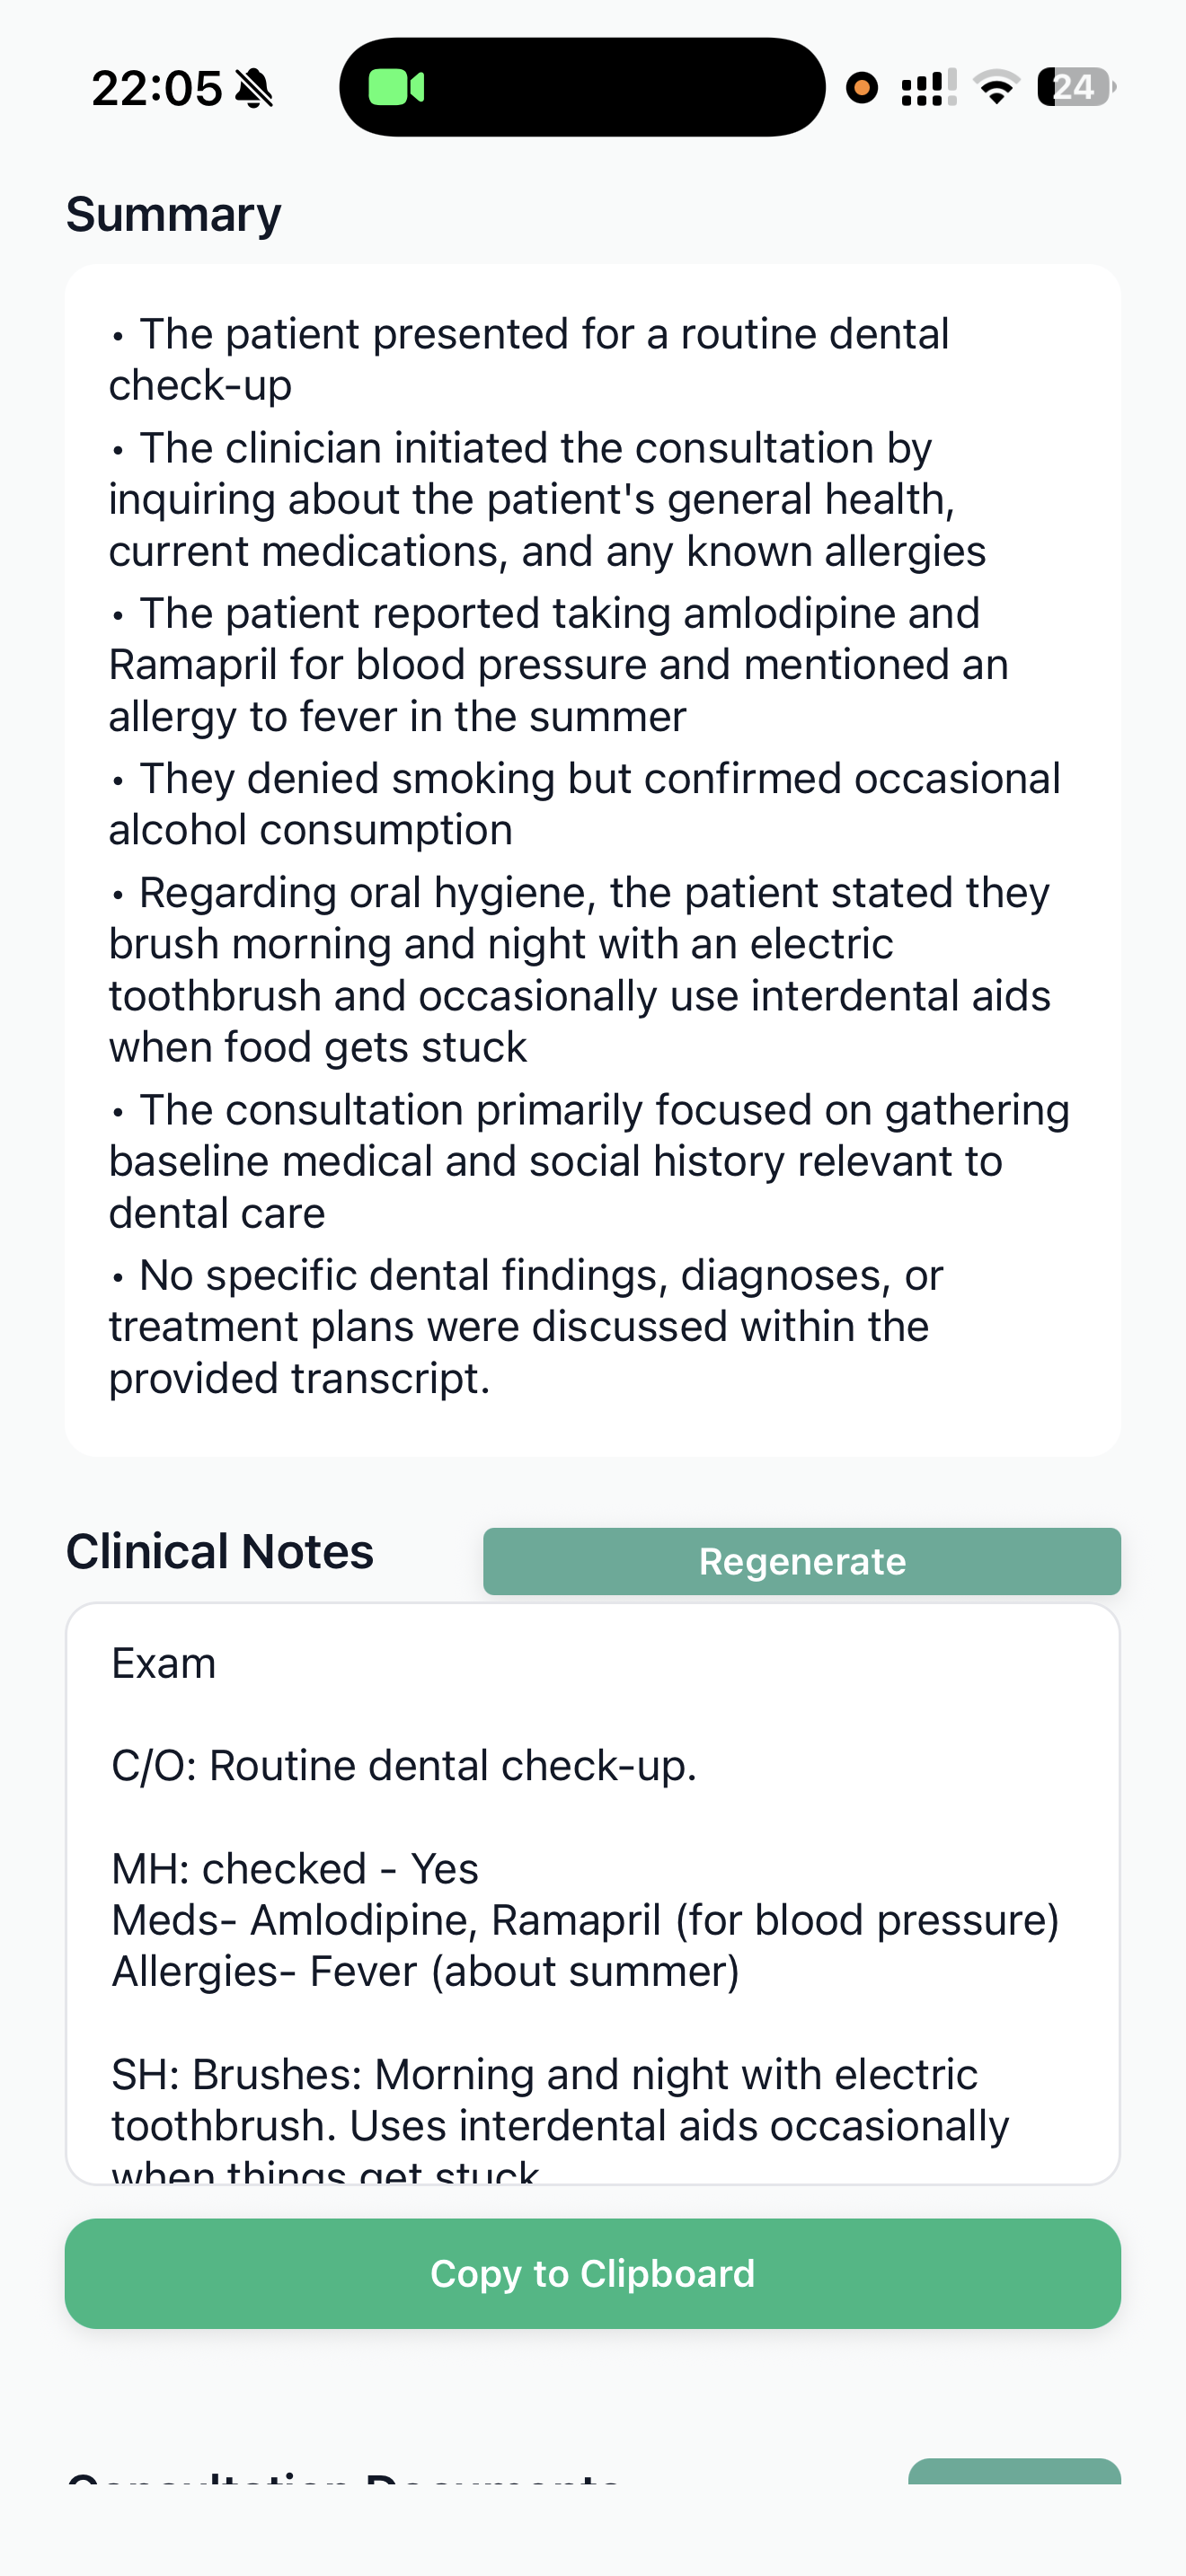Tap the 'No specific dental findings' bullet
The height and width of the screenshot is (2576, 1186).
click(x=526, y=1326)
